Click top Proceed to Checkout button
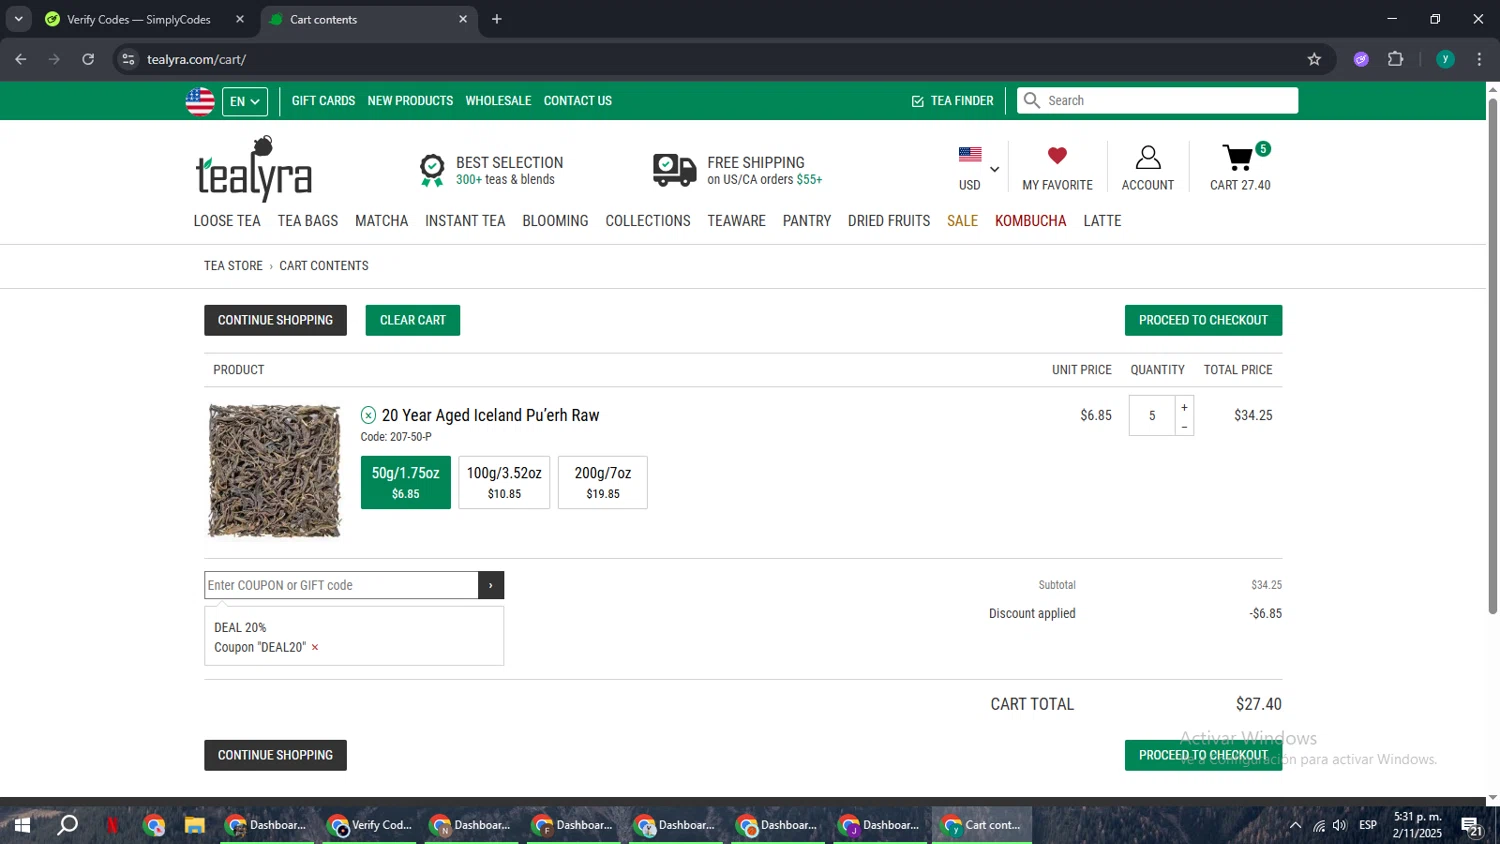This screenshot has height=844, width=1500. (1203, 320)
